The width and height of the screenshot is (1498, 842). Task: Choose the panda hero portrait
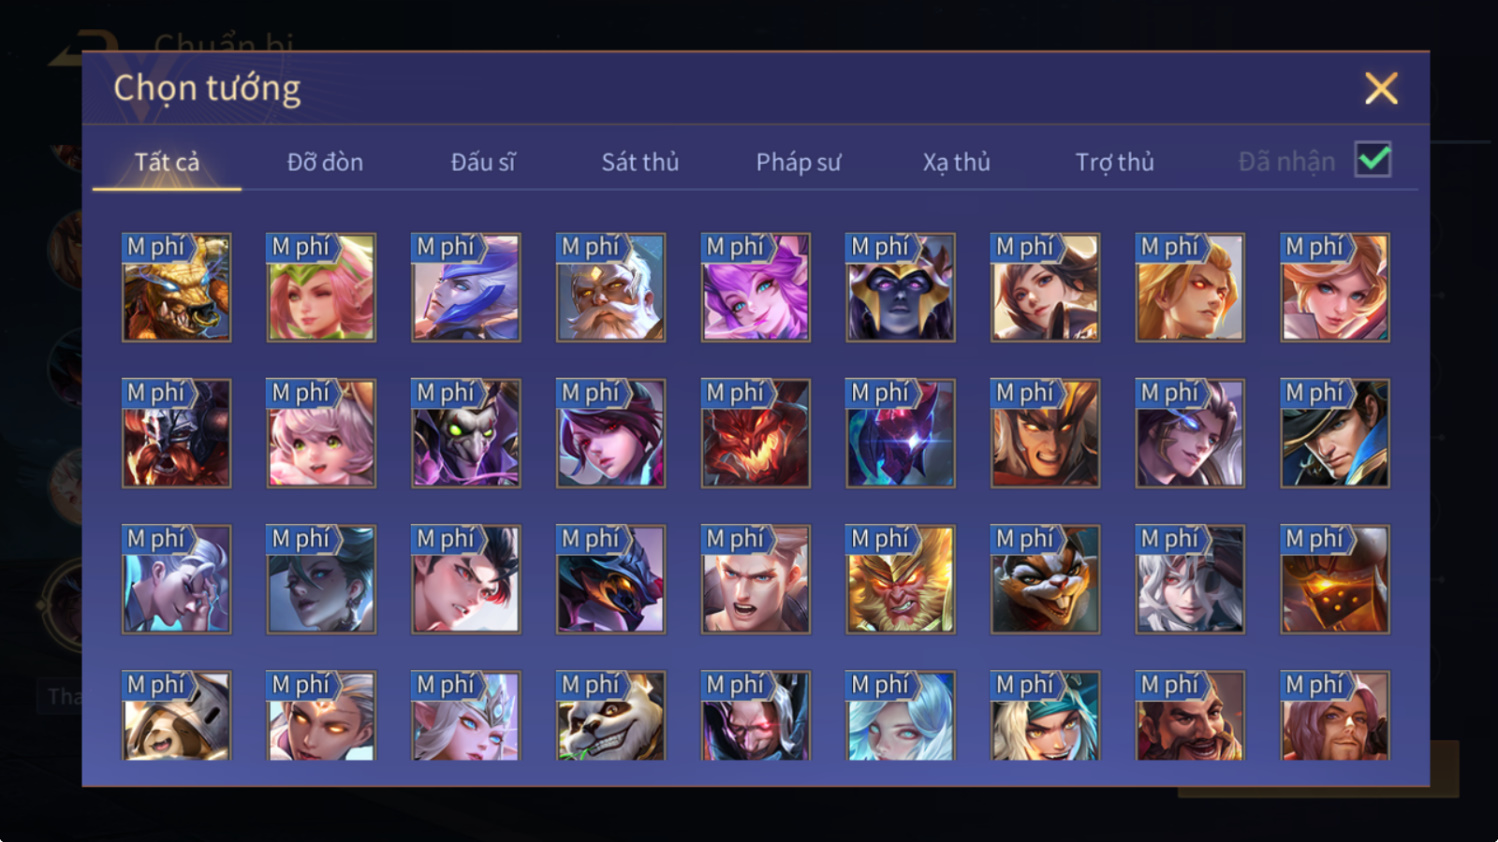point(611,716)
